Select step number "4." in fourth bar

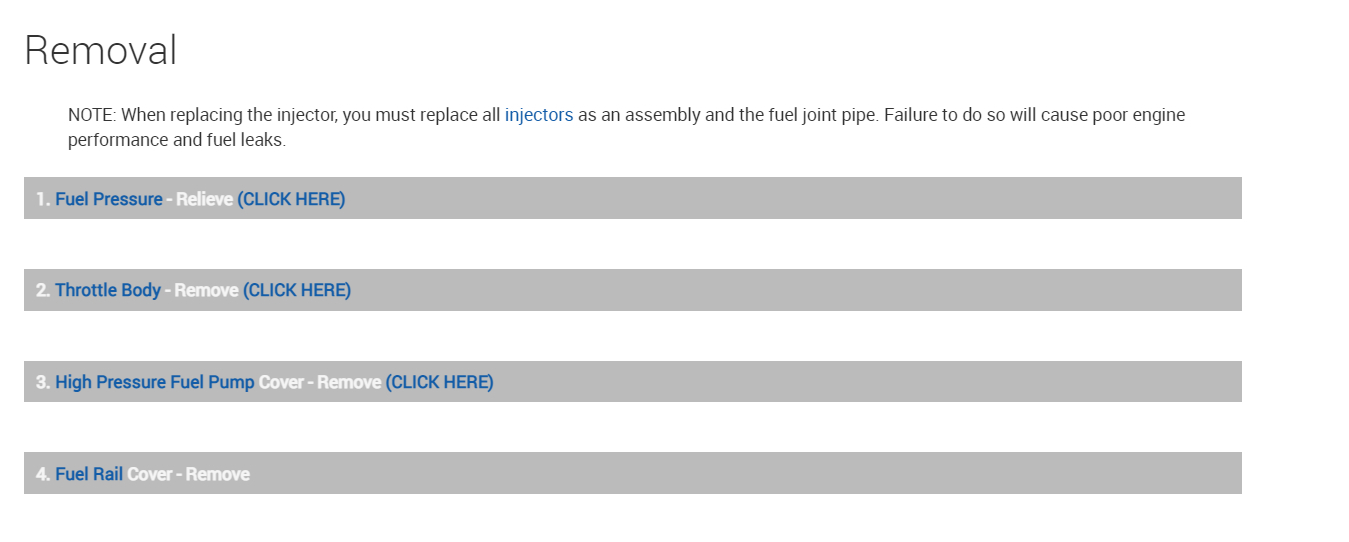(x=43, y=474)
